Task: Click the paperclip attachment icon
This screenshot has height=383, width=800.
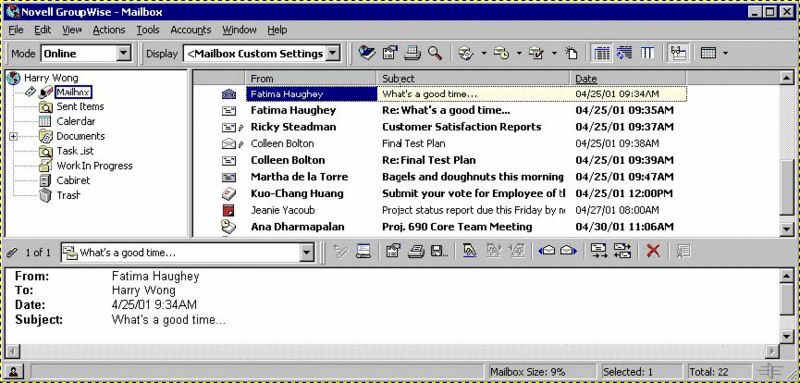Action: (12, 252)
